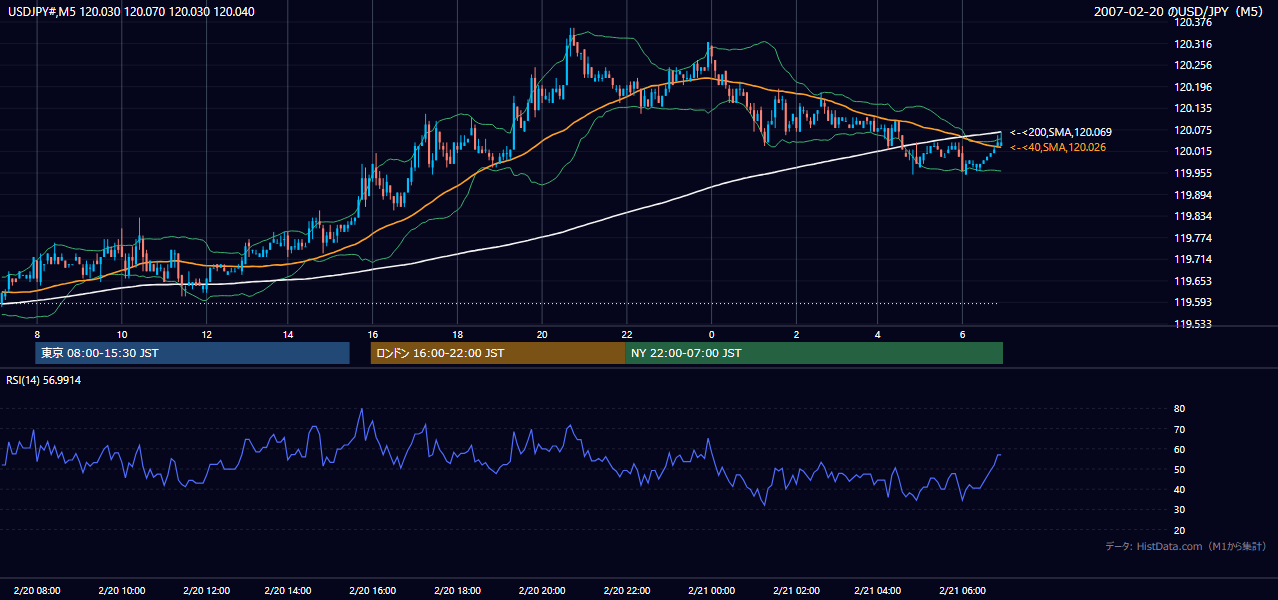
Task: Click the 2/20 08:00 bottom time label
Action: coord(37,590)
